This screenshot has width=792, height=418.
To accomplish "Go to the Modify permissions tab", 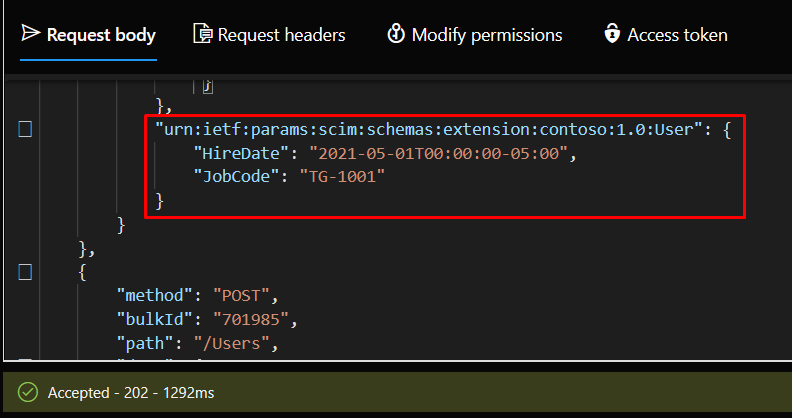I will (487, 35).
